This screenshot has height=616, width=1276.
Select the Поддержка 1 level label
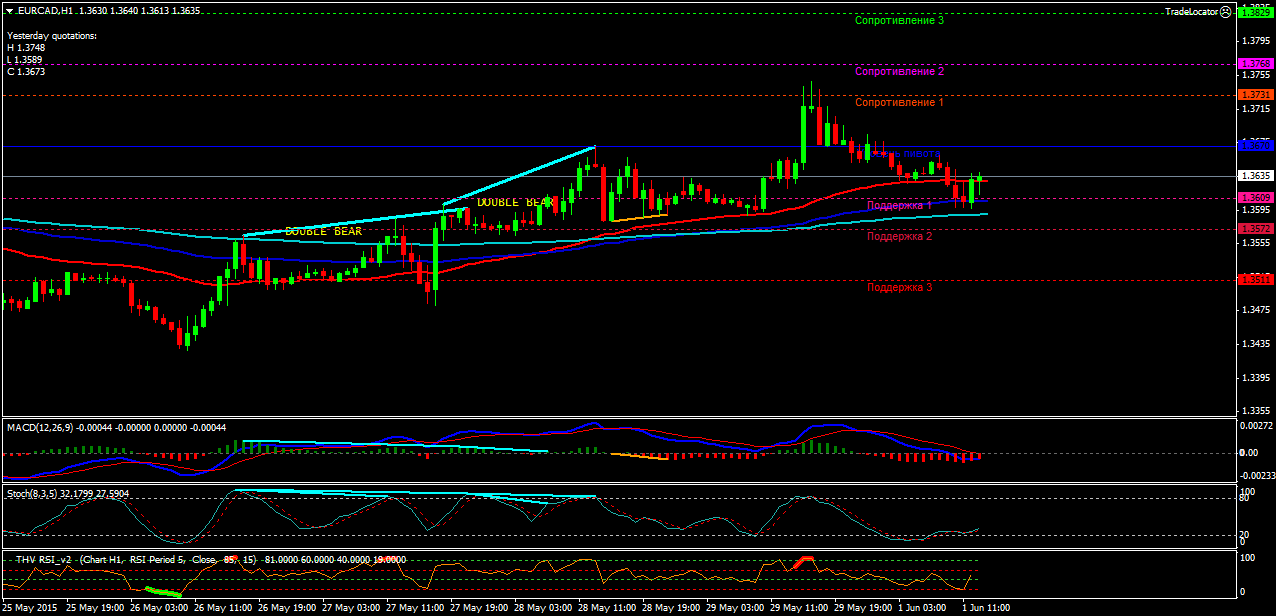tap(899, 205)
